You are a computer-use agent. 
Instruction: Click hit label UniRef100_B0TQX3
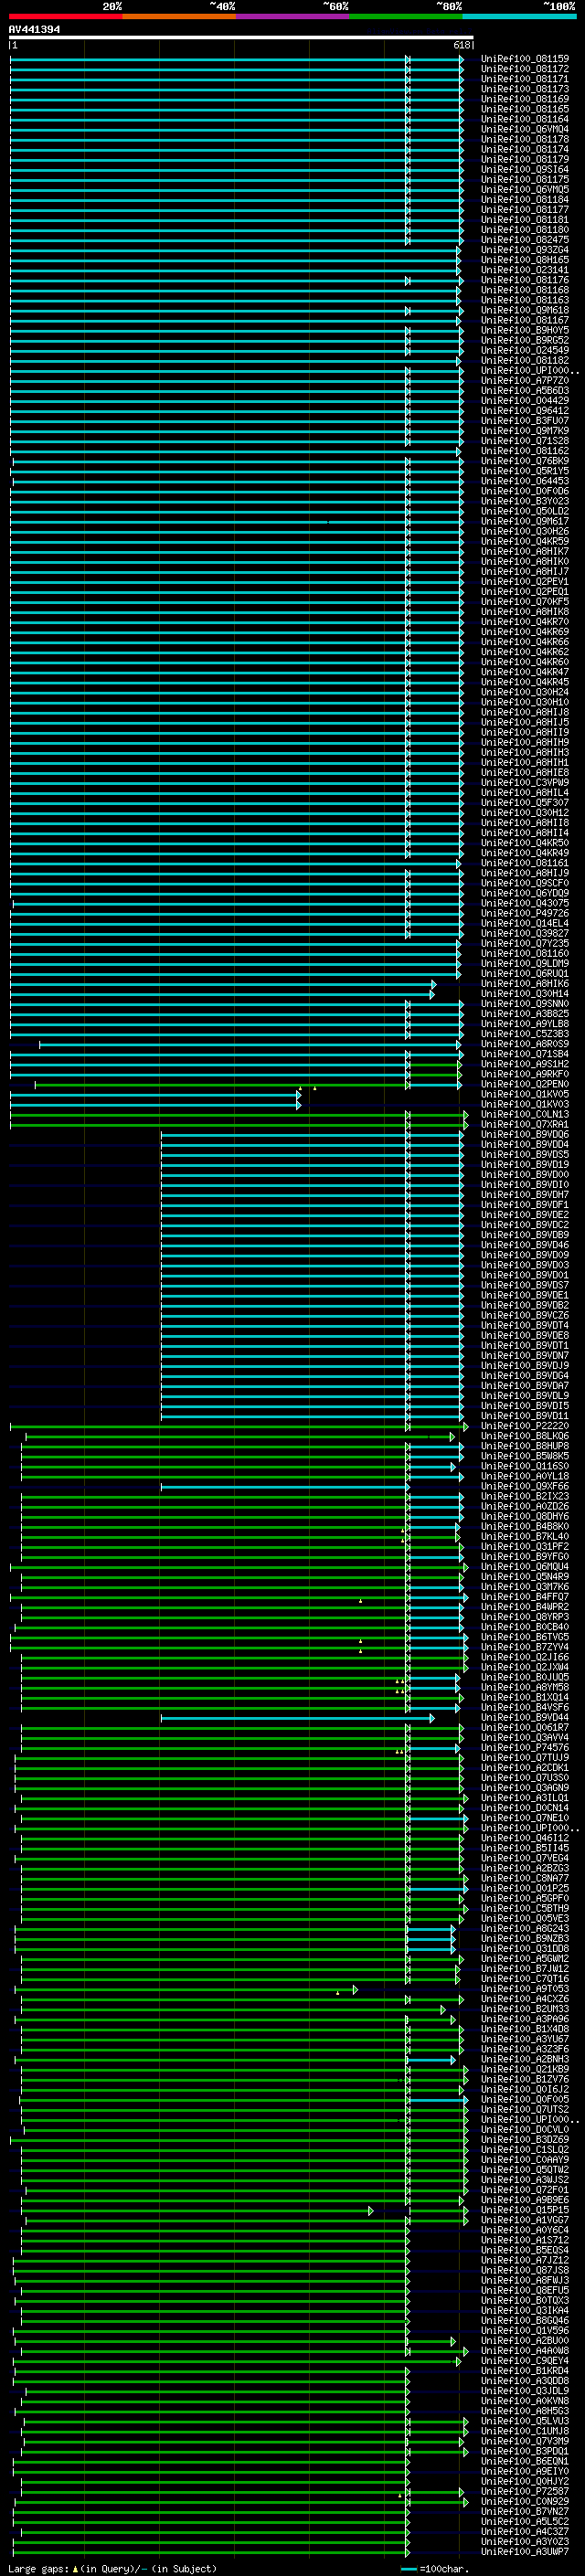[525, 2300]
